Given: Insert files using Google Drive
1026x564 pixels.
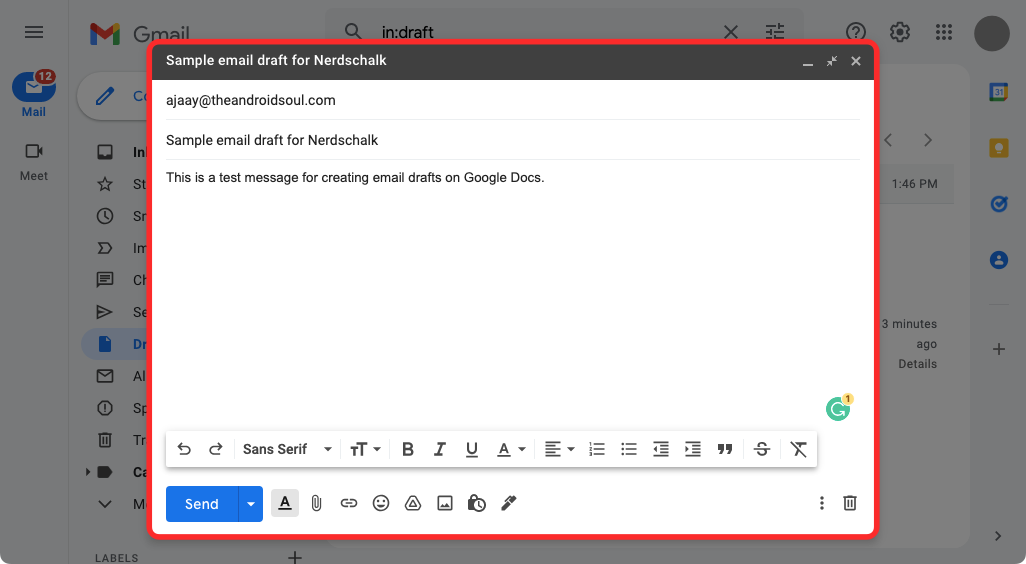Looking at the screenshot, I should point(413,503).
